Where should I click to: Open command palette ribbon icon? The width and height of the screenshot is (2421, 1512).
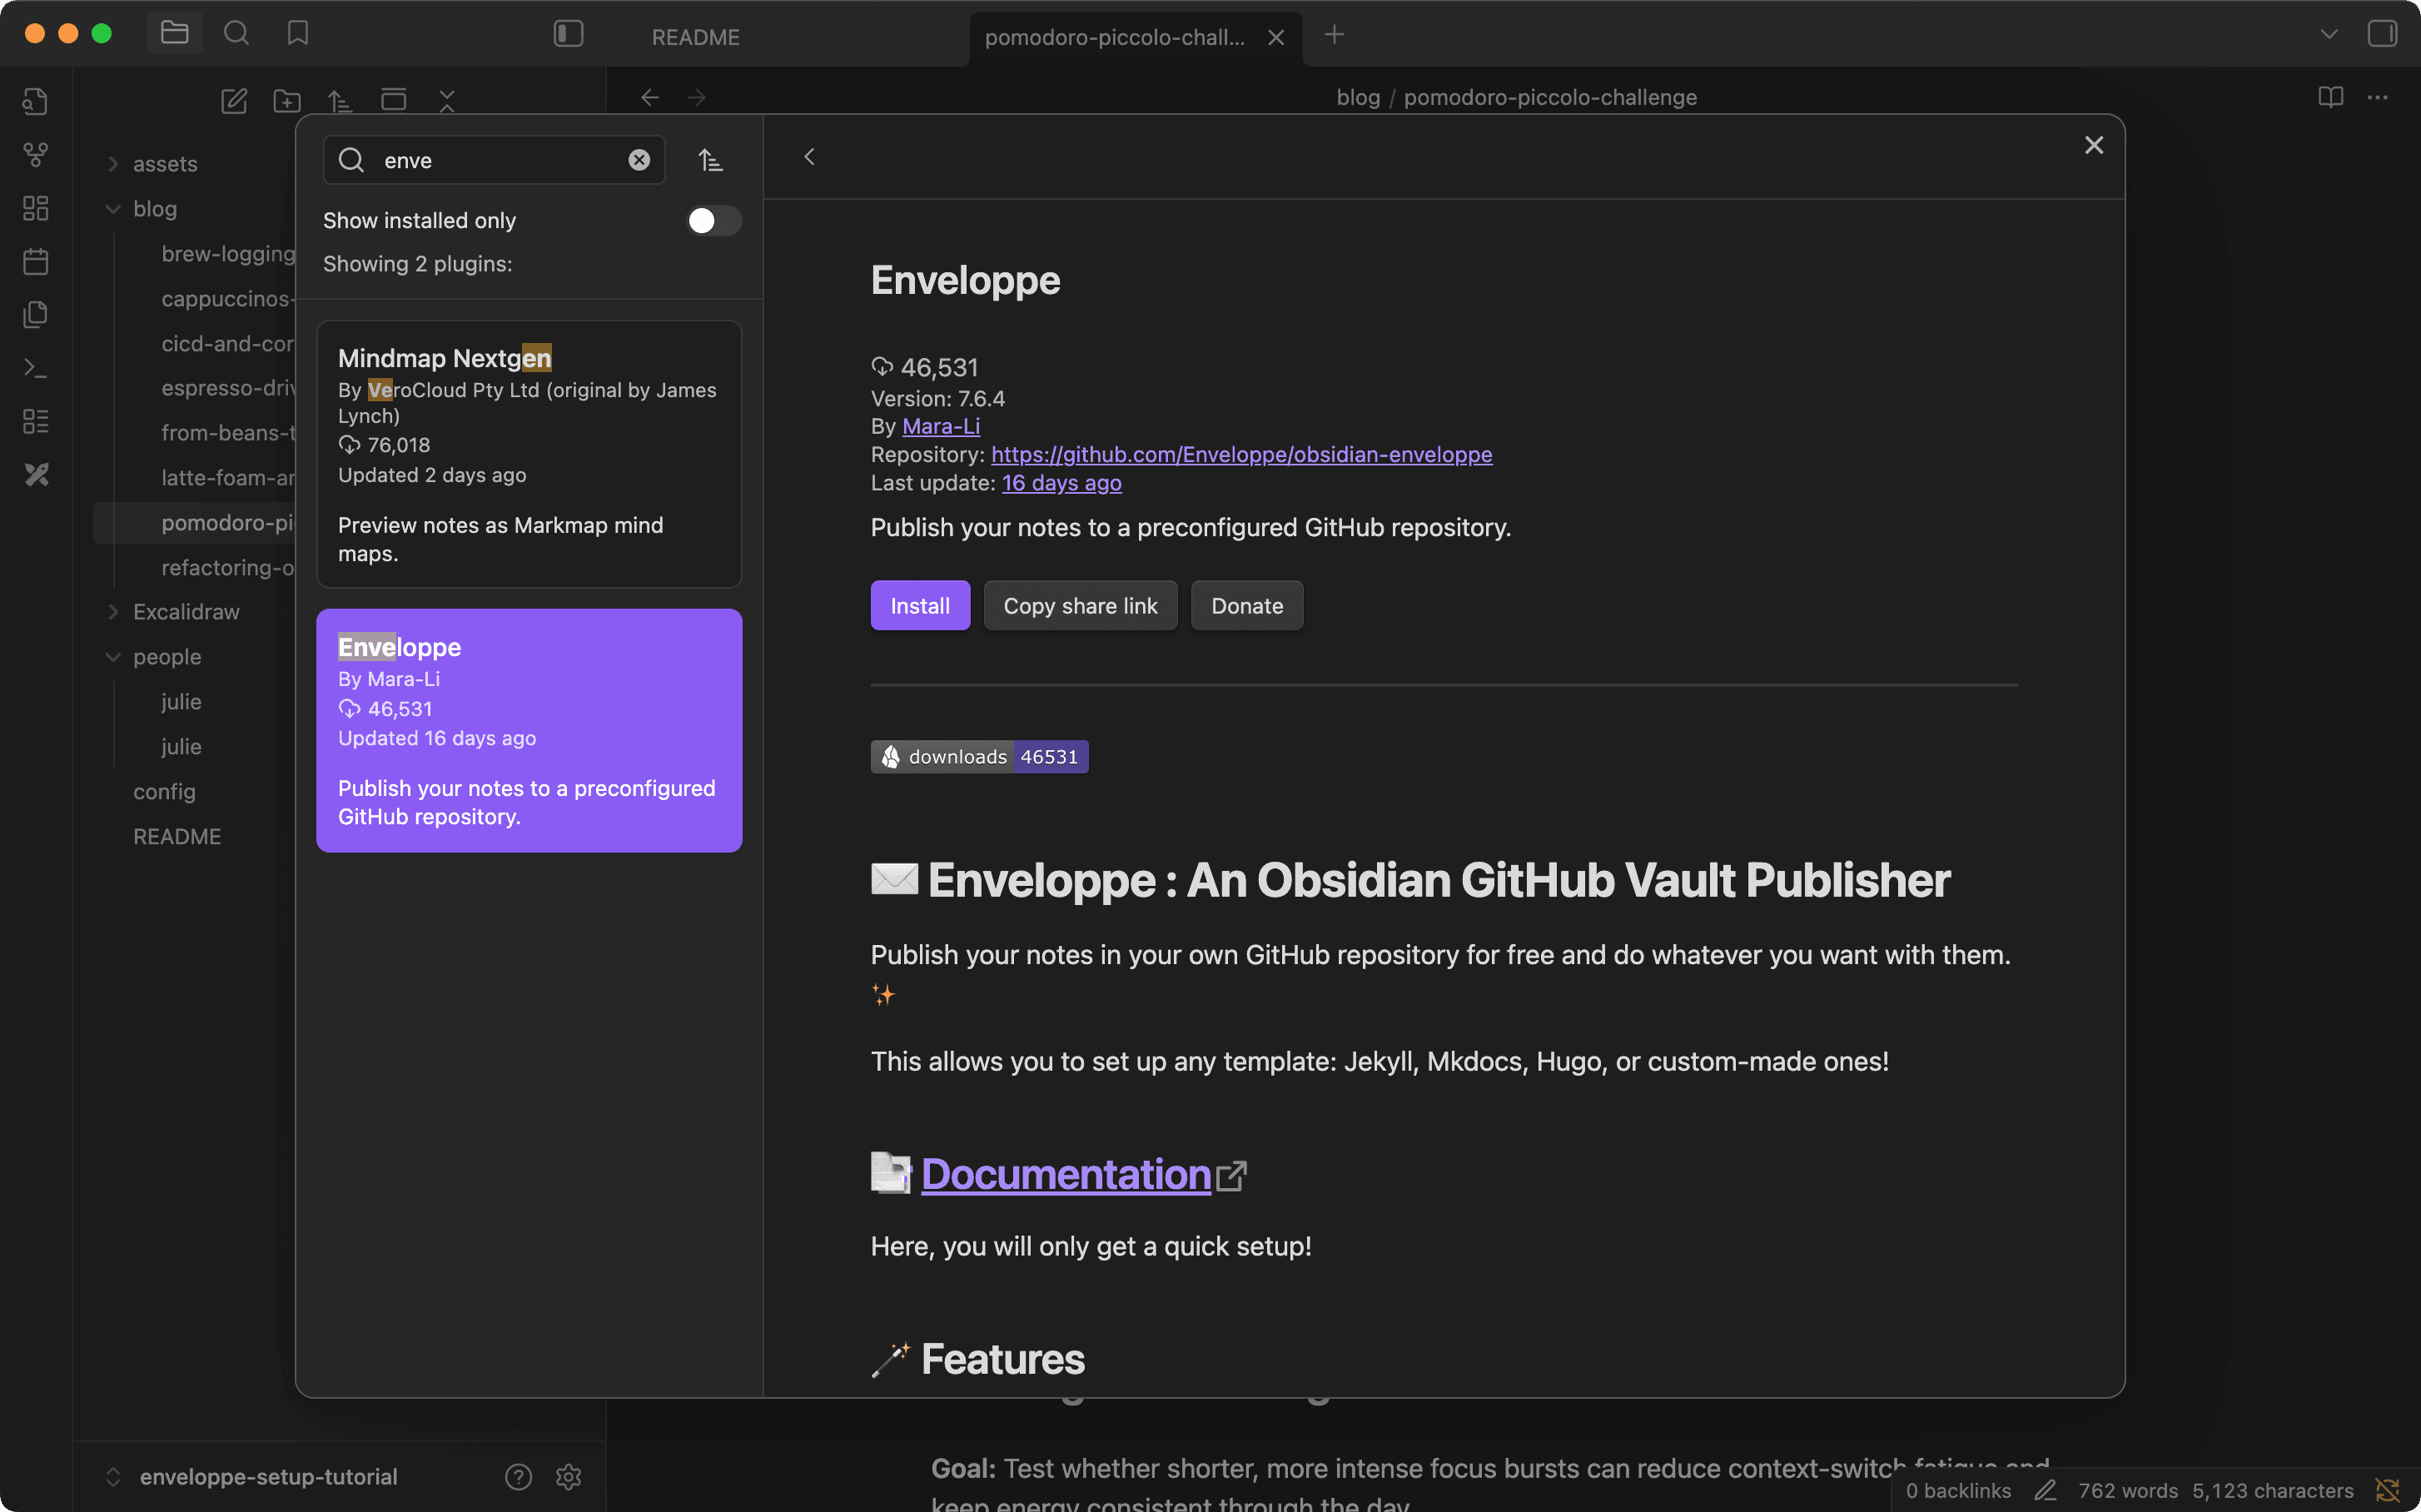pos(36,368)
